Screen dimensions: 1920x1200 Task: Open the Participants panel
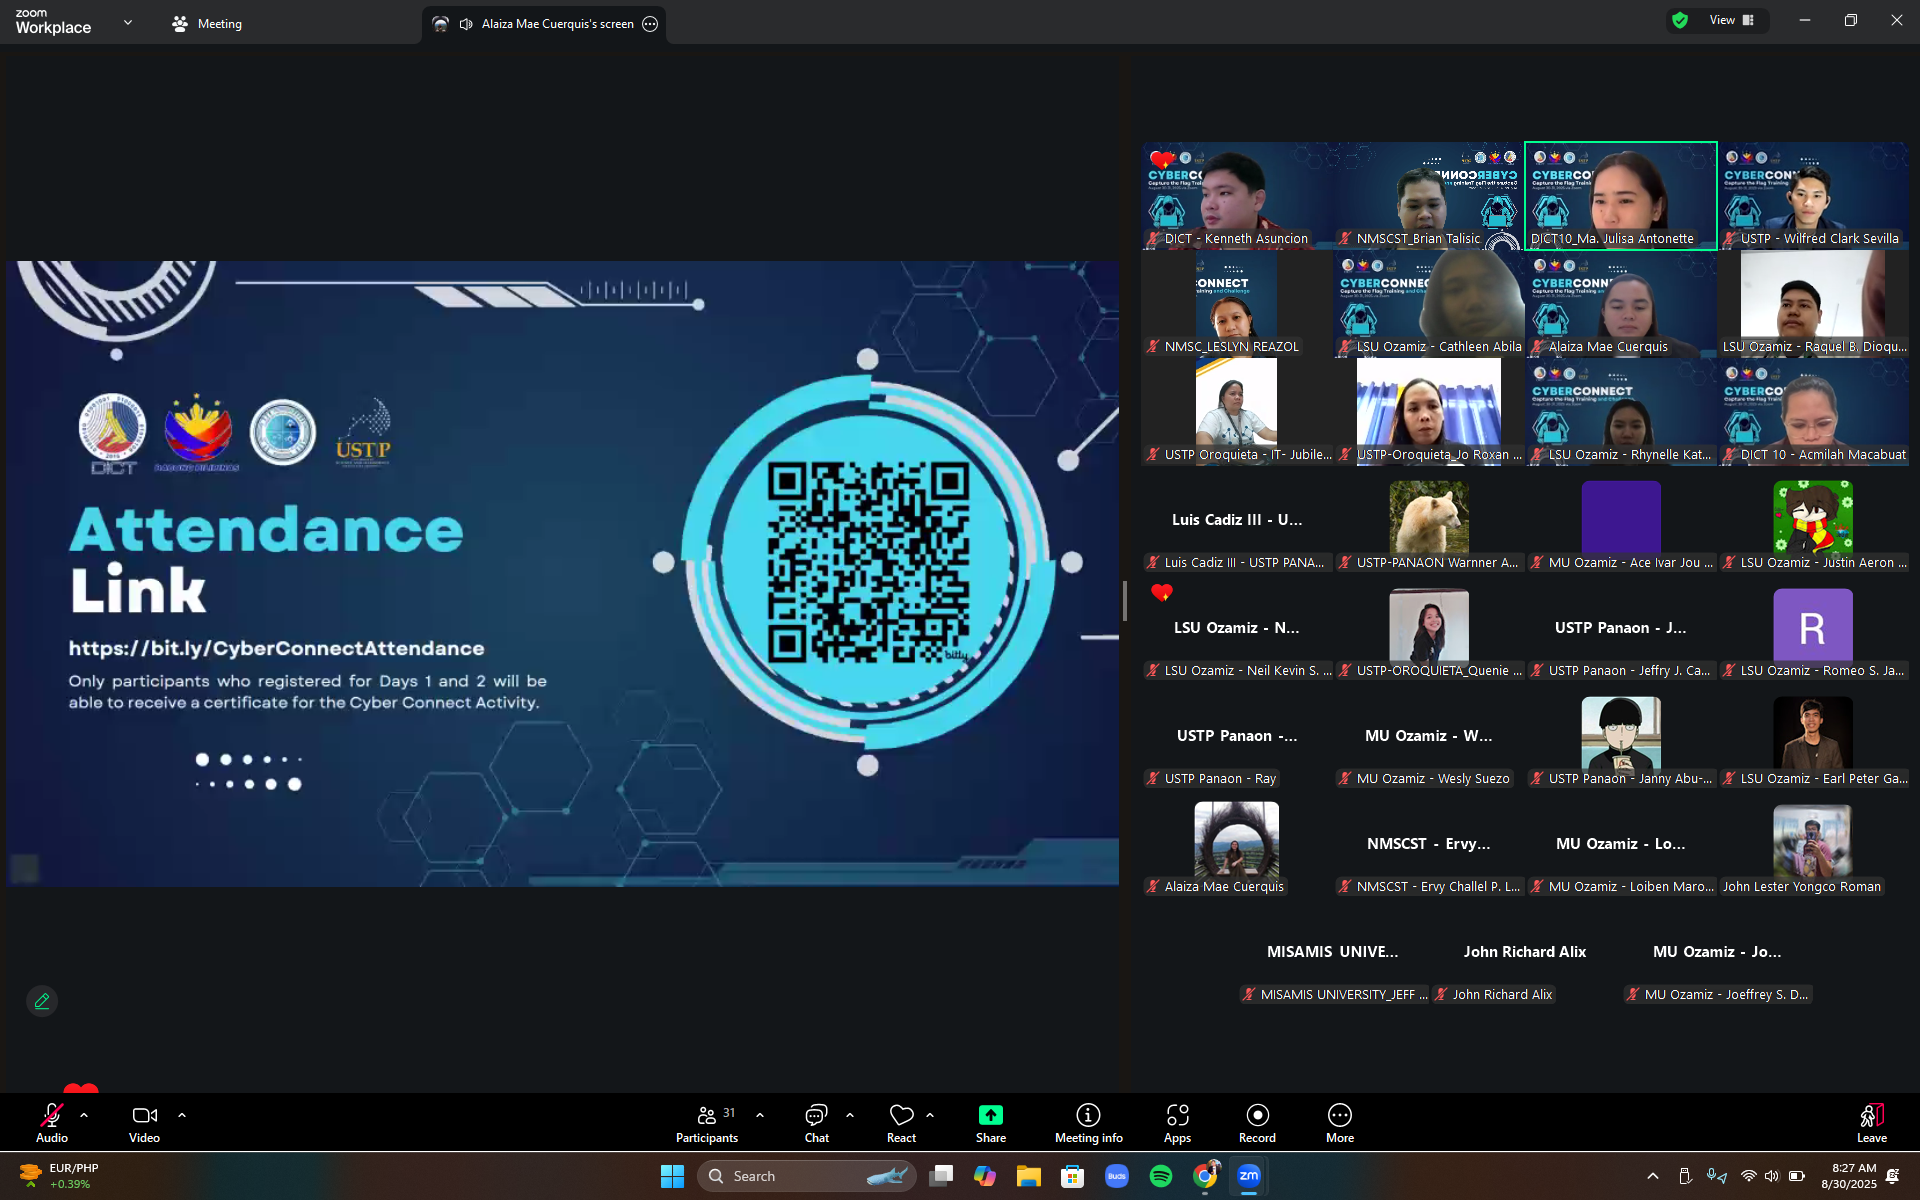706,1122
